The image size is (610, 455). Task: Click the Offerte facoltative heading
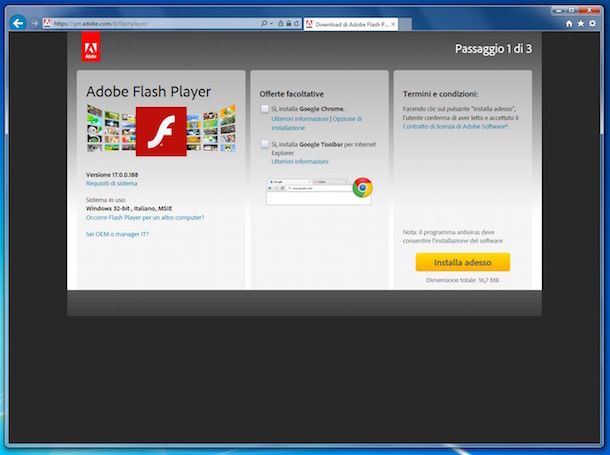point(291,94)
